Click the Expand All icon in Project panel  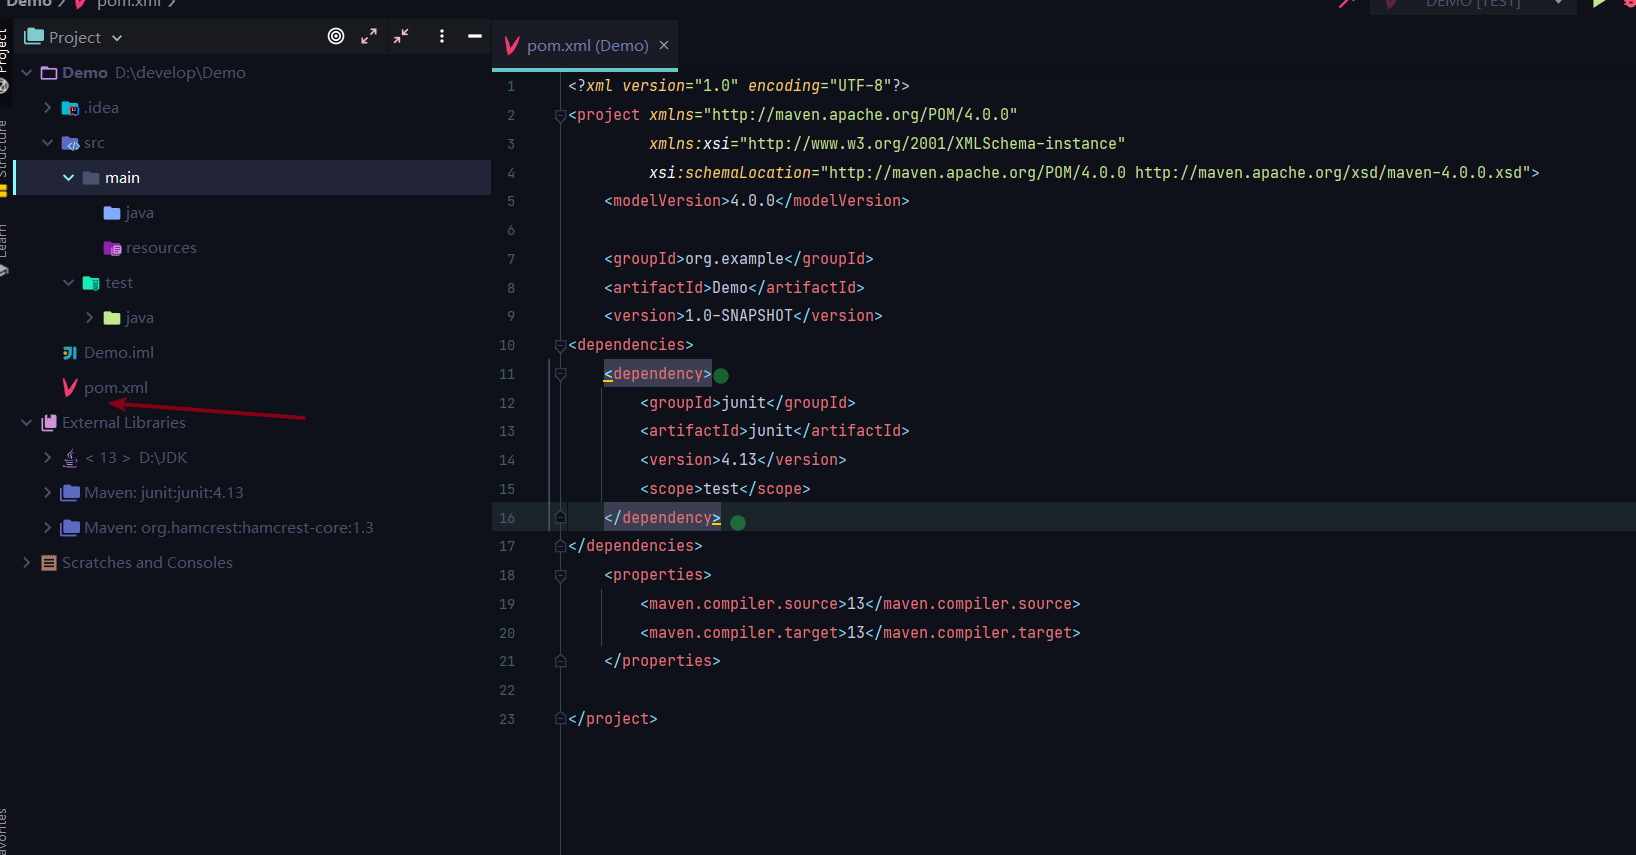(369, 36)
